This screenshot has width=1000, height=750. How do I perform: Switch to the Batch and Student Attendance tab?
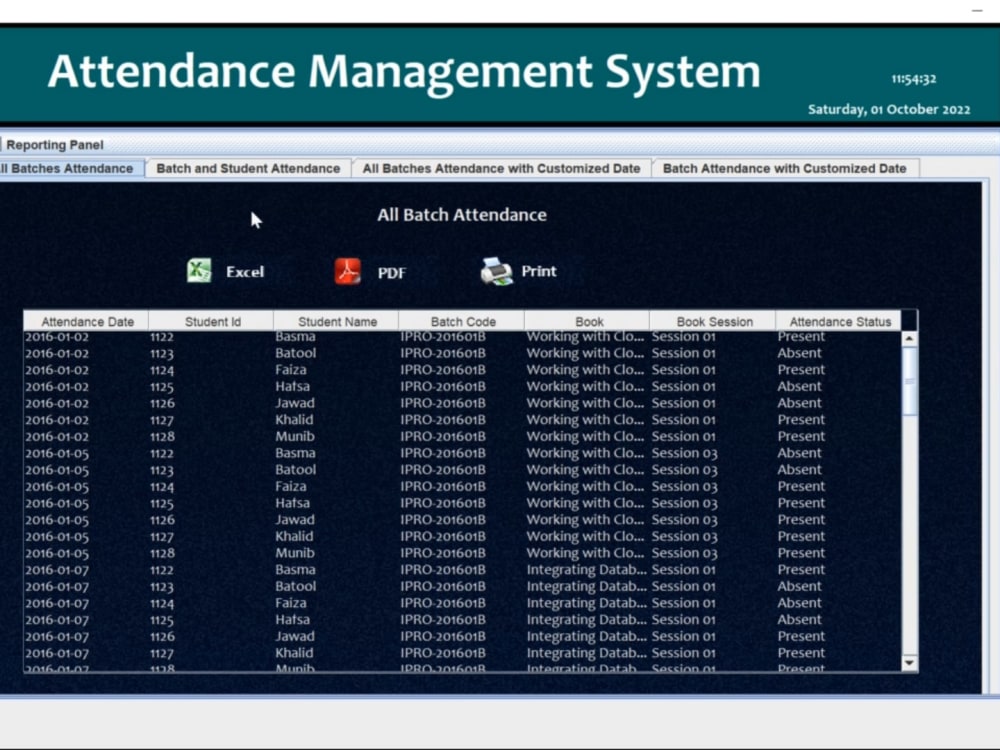coord(248,168)
